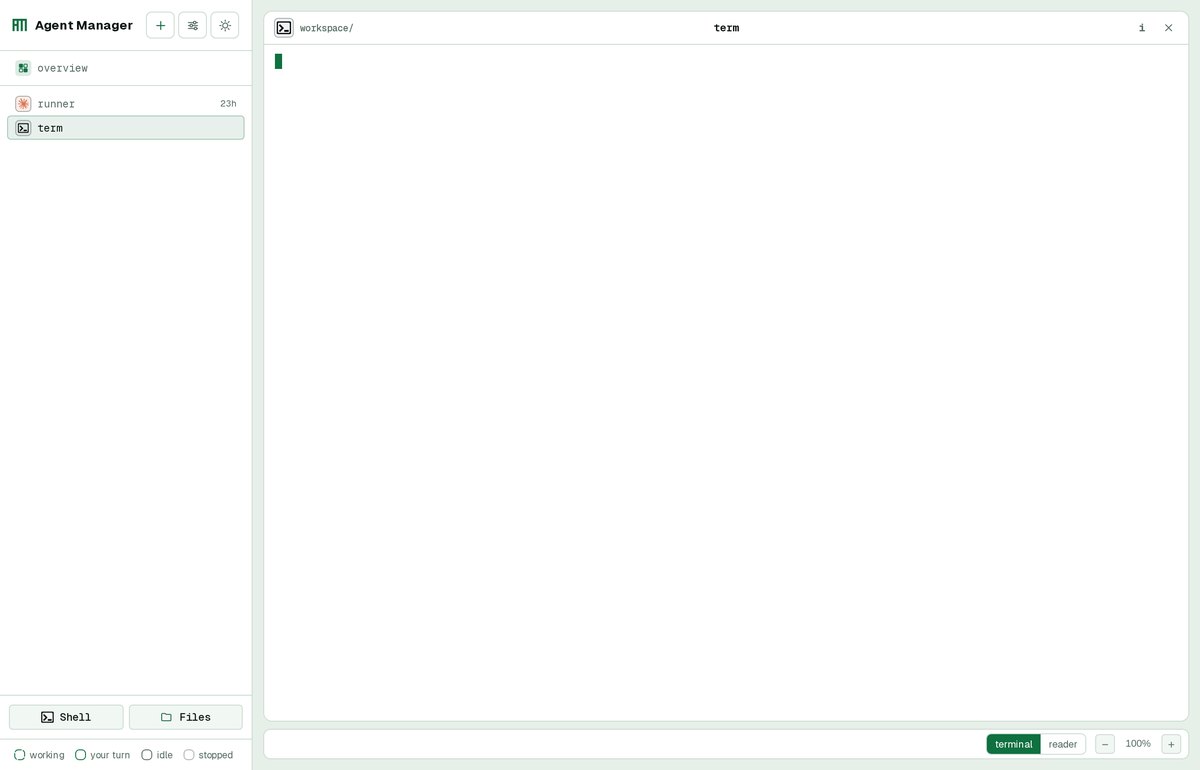
Task: Select the runner agent row
Action: click(x=125, y=104)
